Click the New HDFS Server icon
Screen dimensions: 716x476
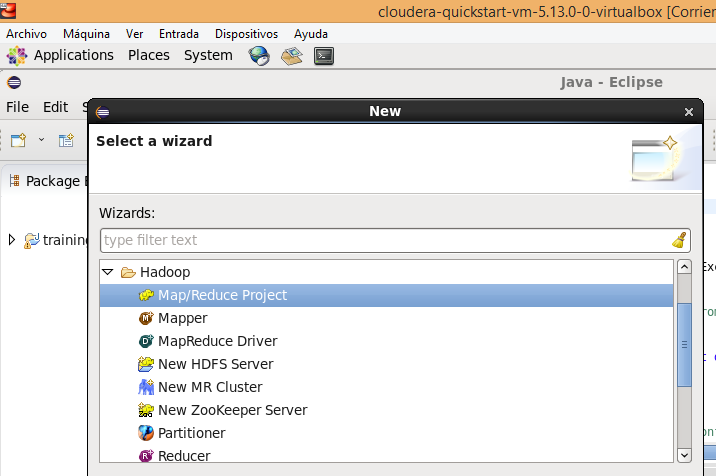146,364
